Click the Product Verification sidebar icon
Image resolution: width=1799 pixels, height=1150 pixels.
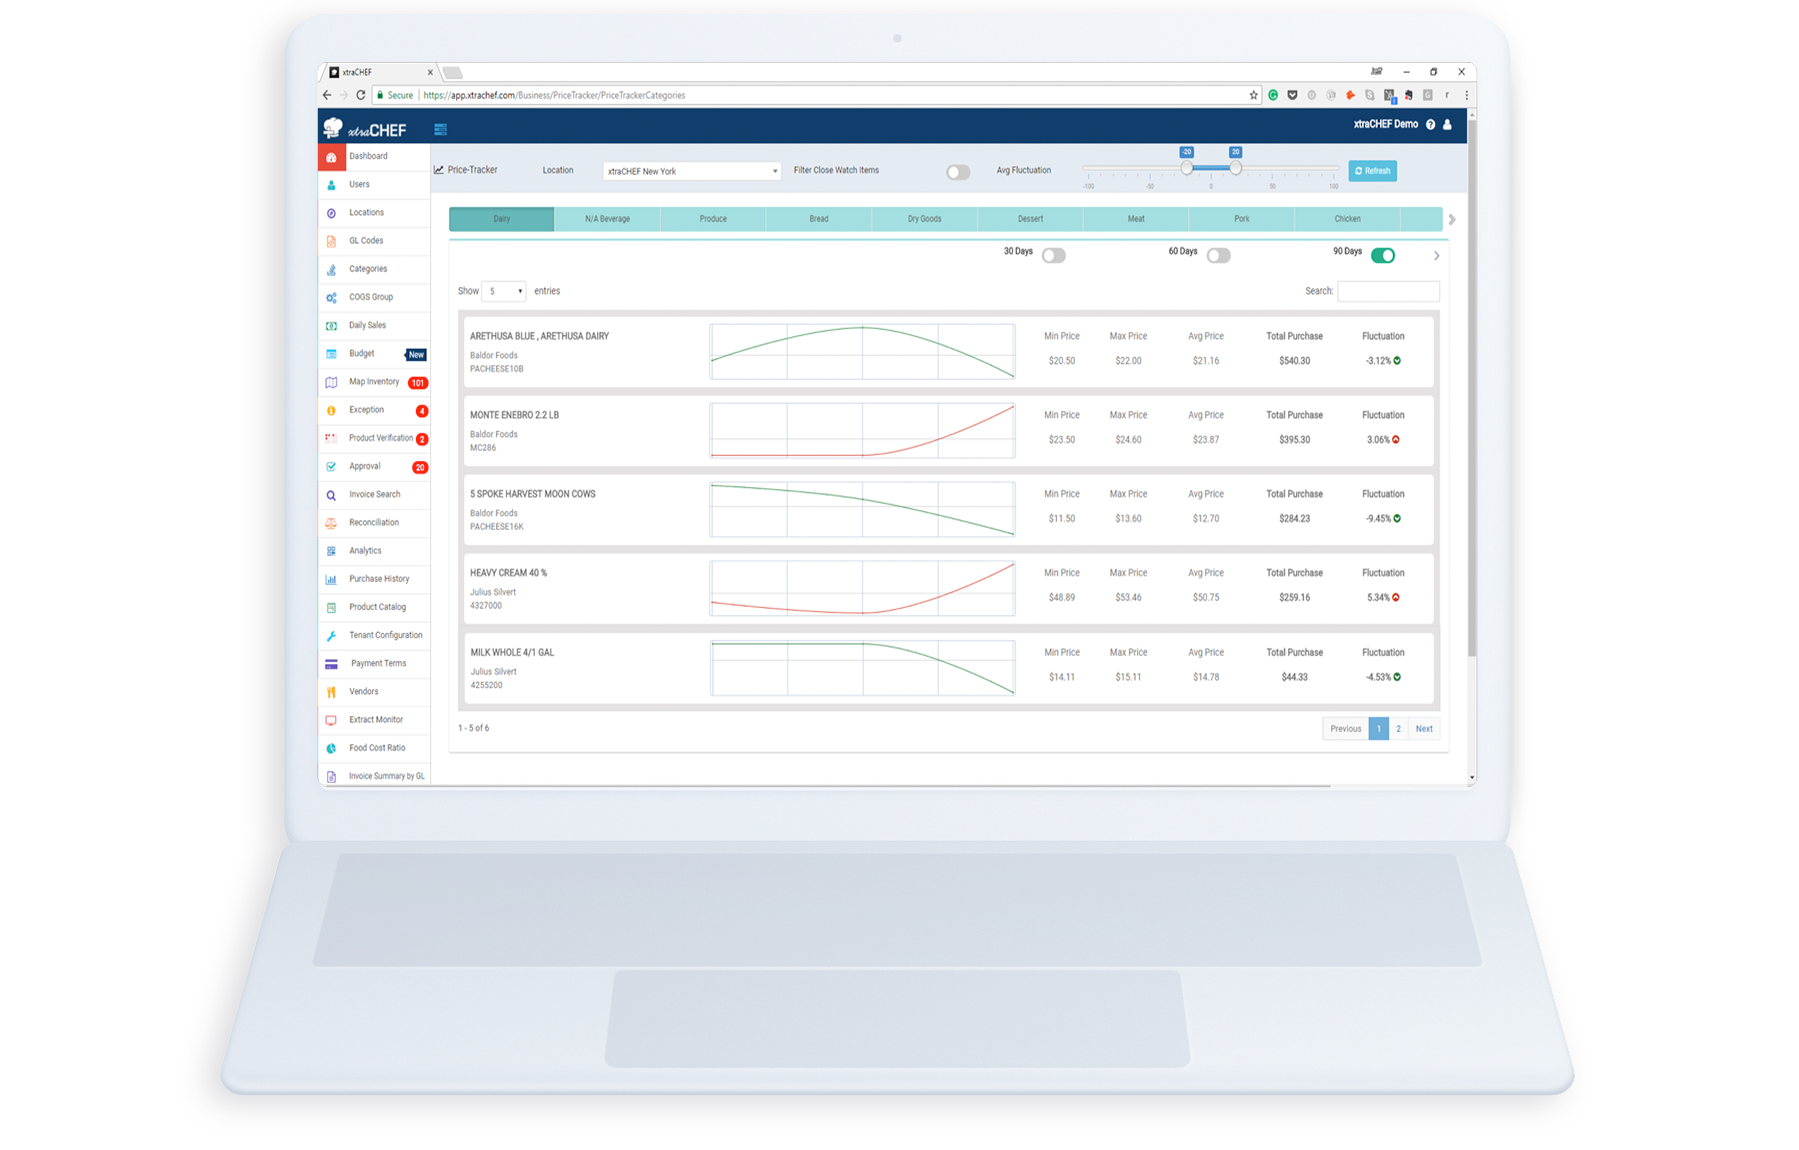[332, 438]
